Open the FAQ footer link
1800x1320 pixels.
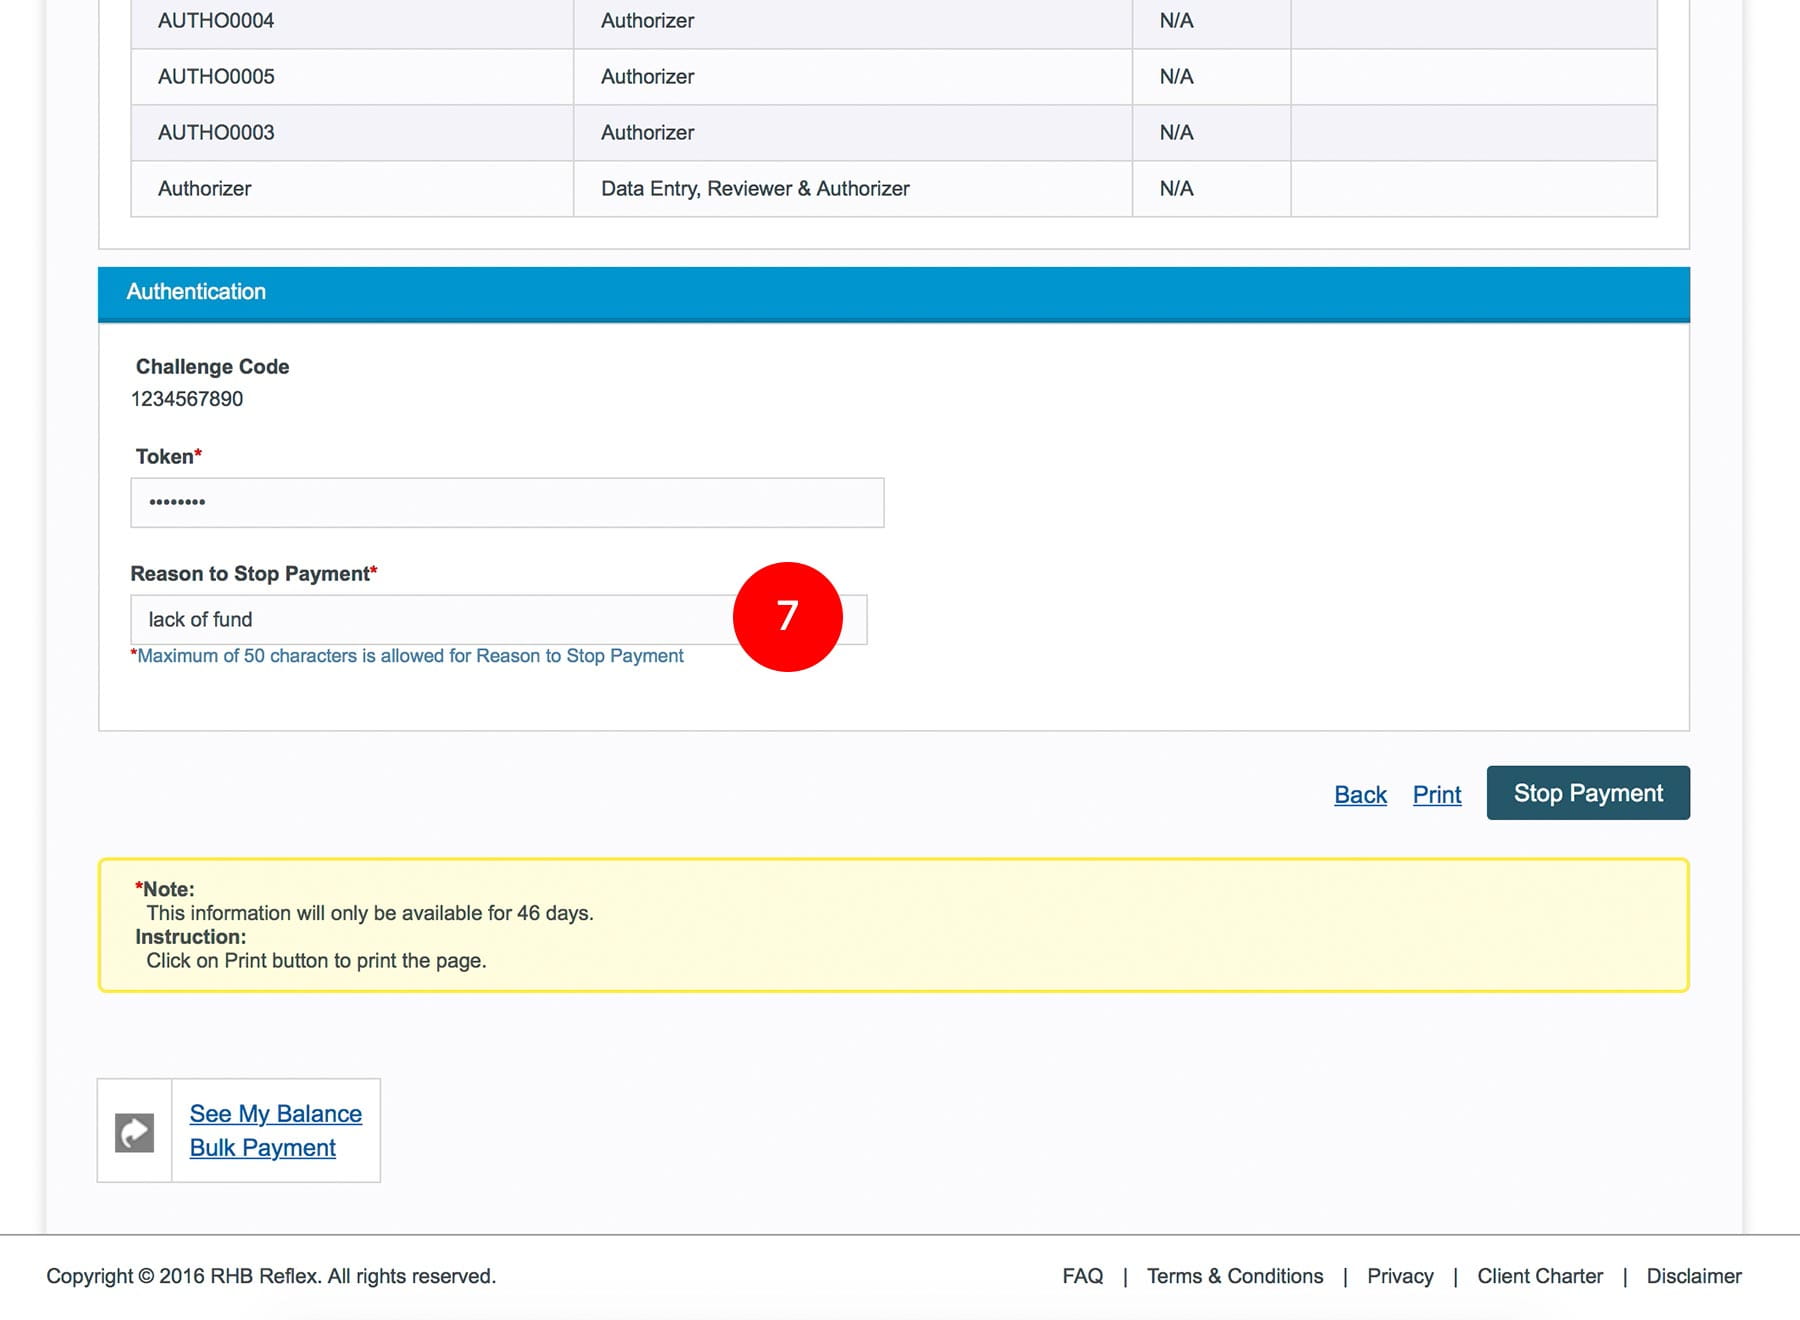point(1082,1276)
